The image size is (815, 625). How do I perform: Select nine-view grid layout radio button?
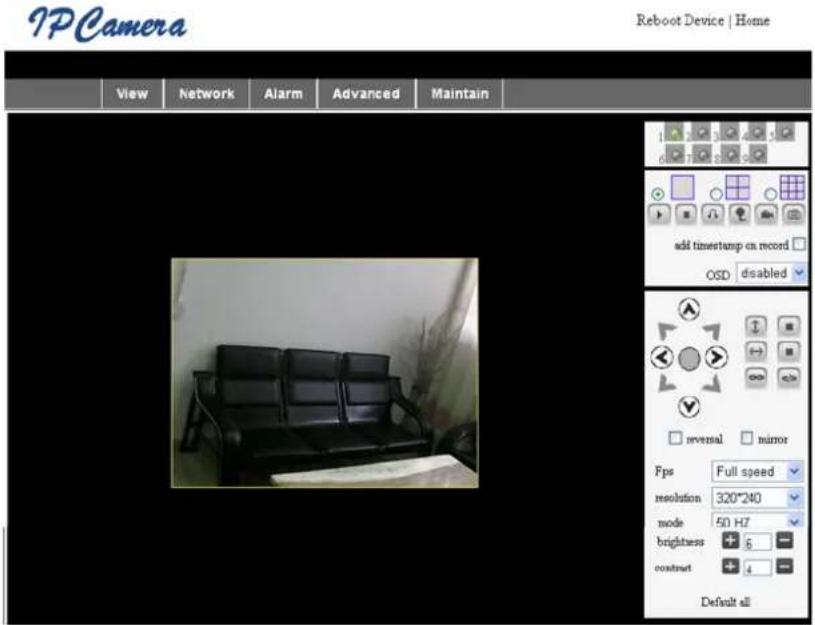coord(771,194)
